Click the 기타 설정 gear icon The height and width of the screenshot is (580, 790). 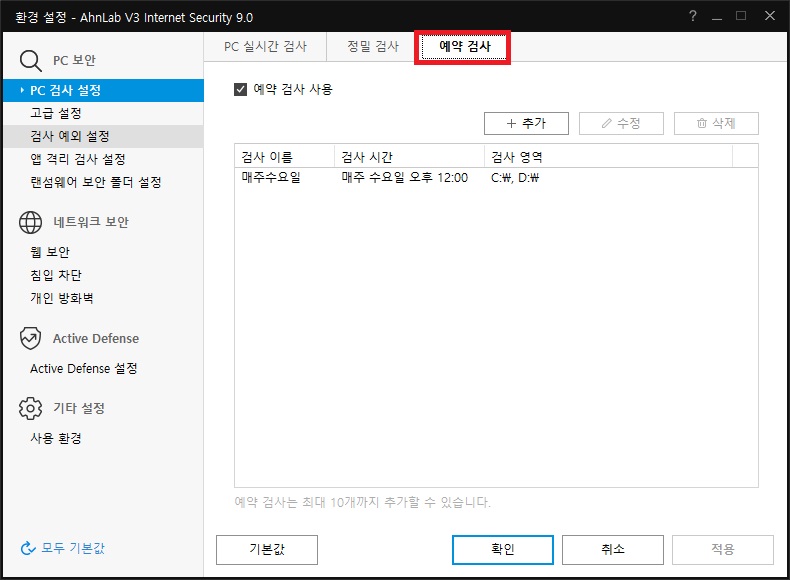[30, 408]
